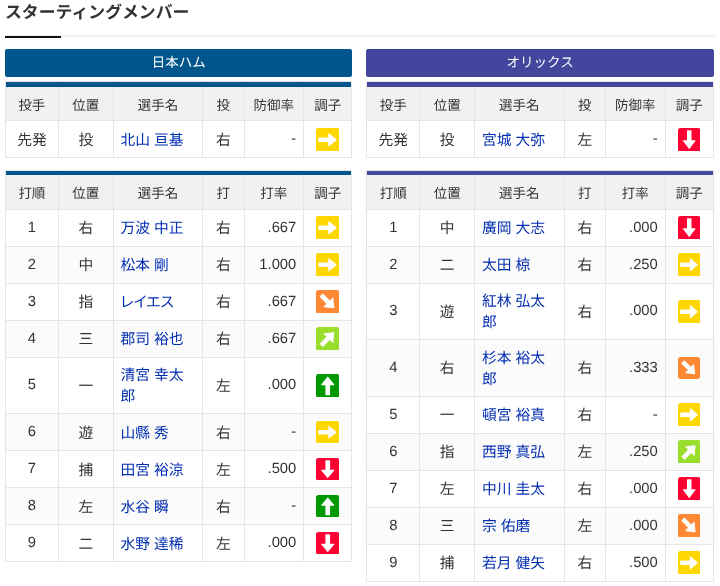Open 田宮 裕涼 player link
Image resolution: width=720 pixels, height=586 pixels.
pos(152,469)
